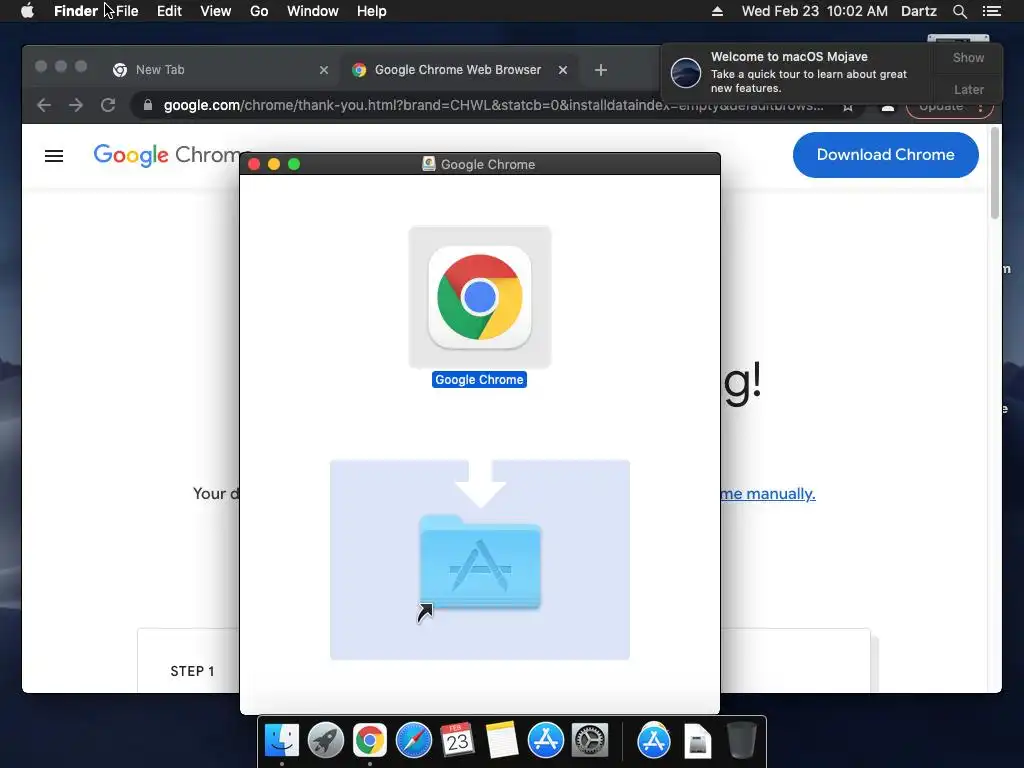Viewport: 1024px width, 768px height.
Task: Click the page vertical scrollbar in Chrome
Action: pyautogui.click(x=995, y=173)
